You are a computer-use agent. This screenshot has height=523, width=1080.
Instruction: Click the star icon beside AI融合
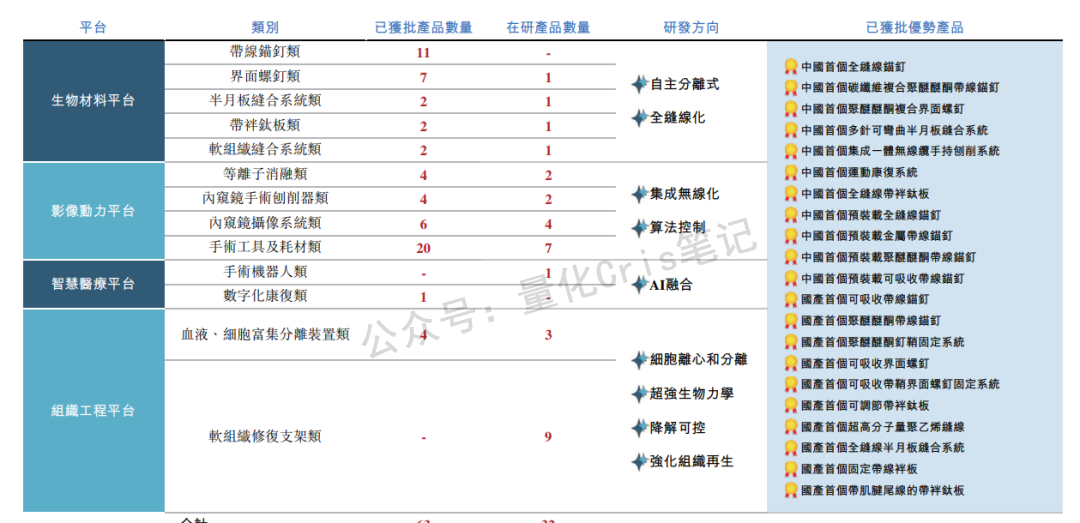click(640, 285)
